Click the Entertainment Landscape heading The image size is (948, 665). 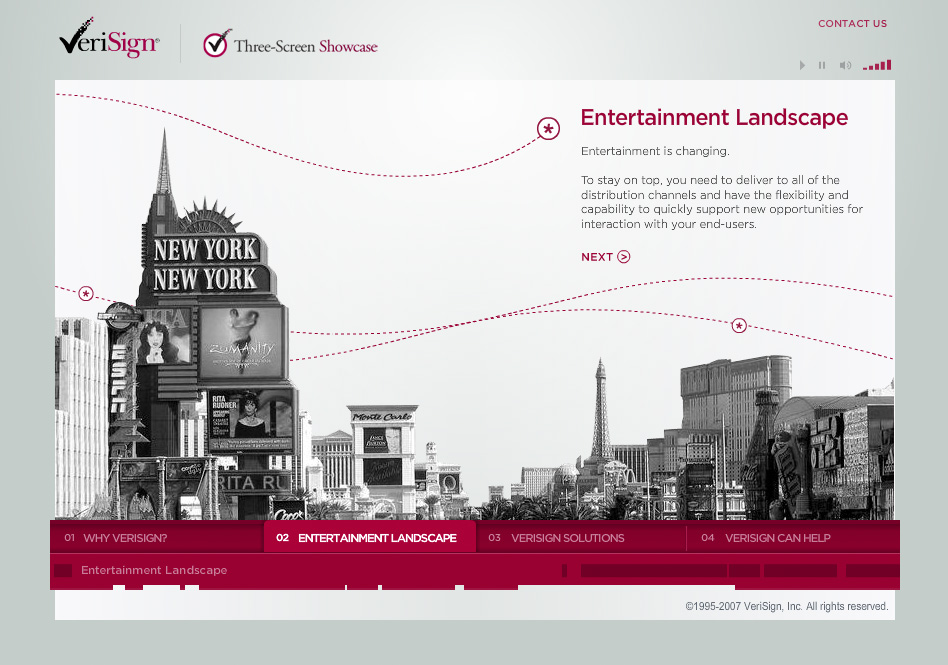(x=714, y=117)
